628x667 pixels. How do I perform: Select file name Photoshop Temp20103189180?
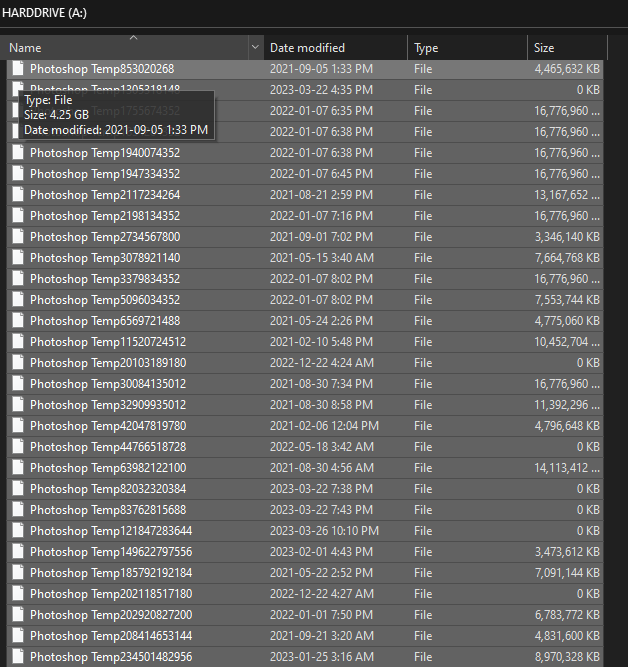(108, 362)
